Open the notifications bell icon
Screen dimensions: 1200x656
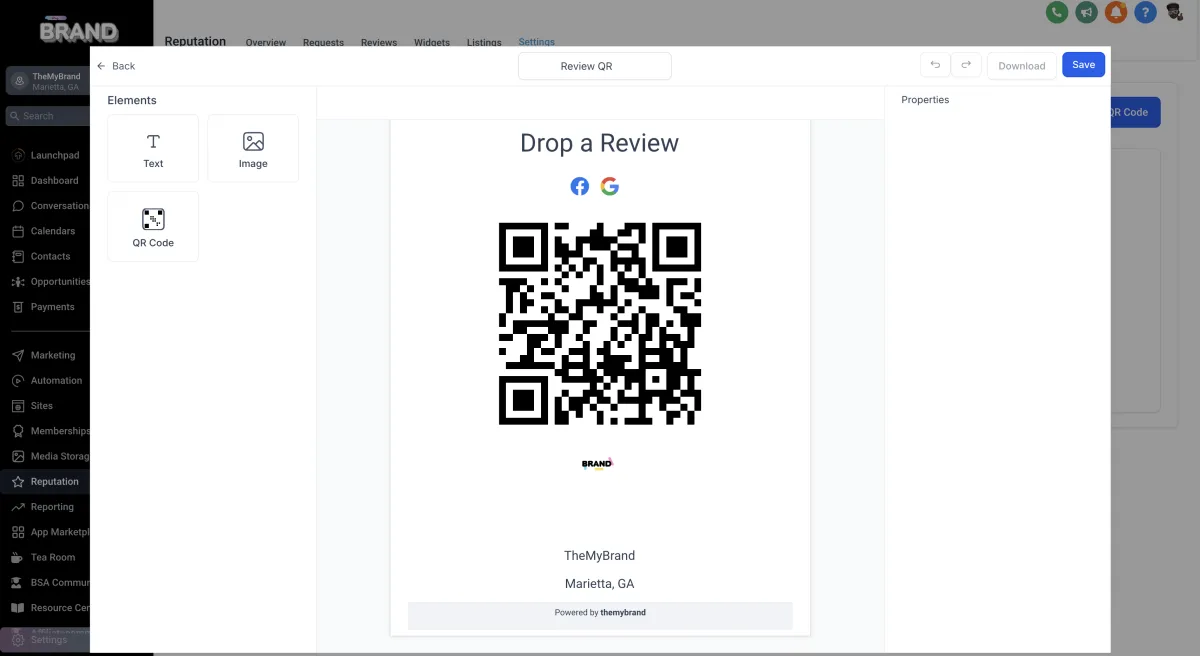coord(1116,12)
